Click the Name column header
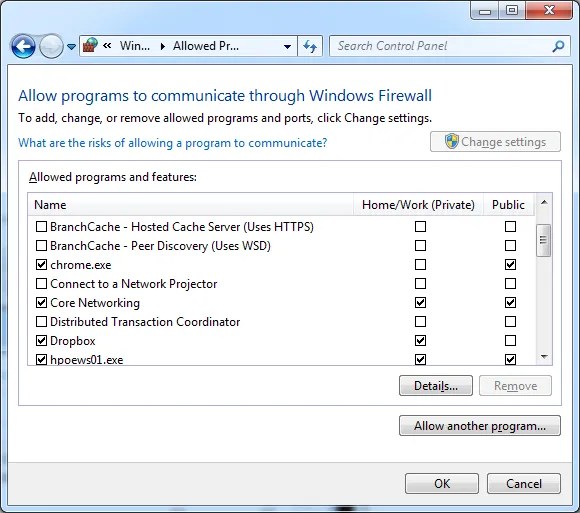Screen dimensions: 580x513 coord(190,205)
